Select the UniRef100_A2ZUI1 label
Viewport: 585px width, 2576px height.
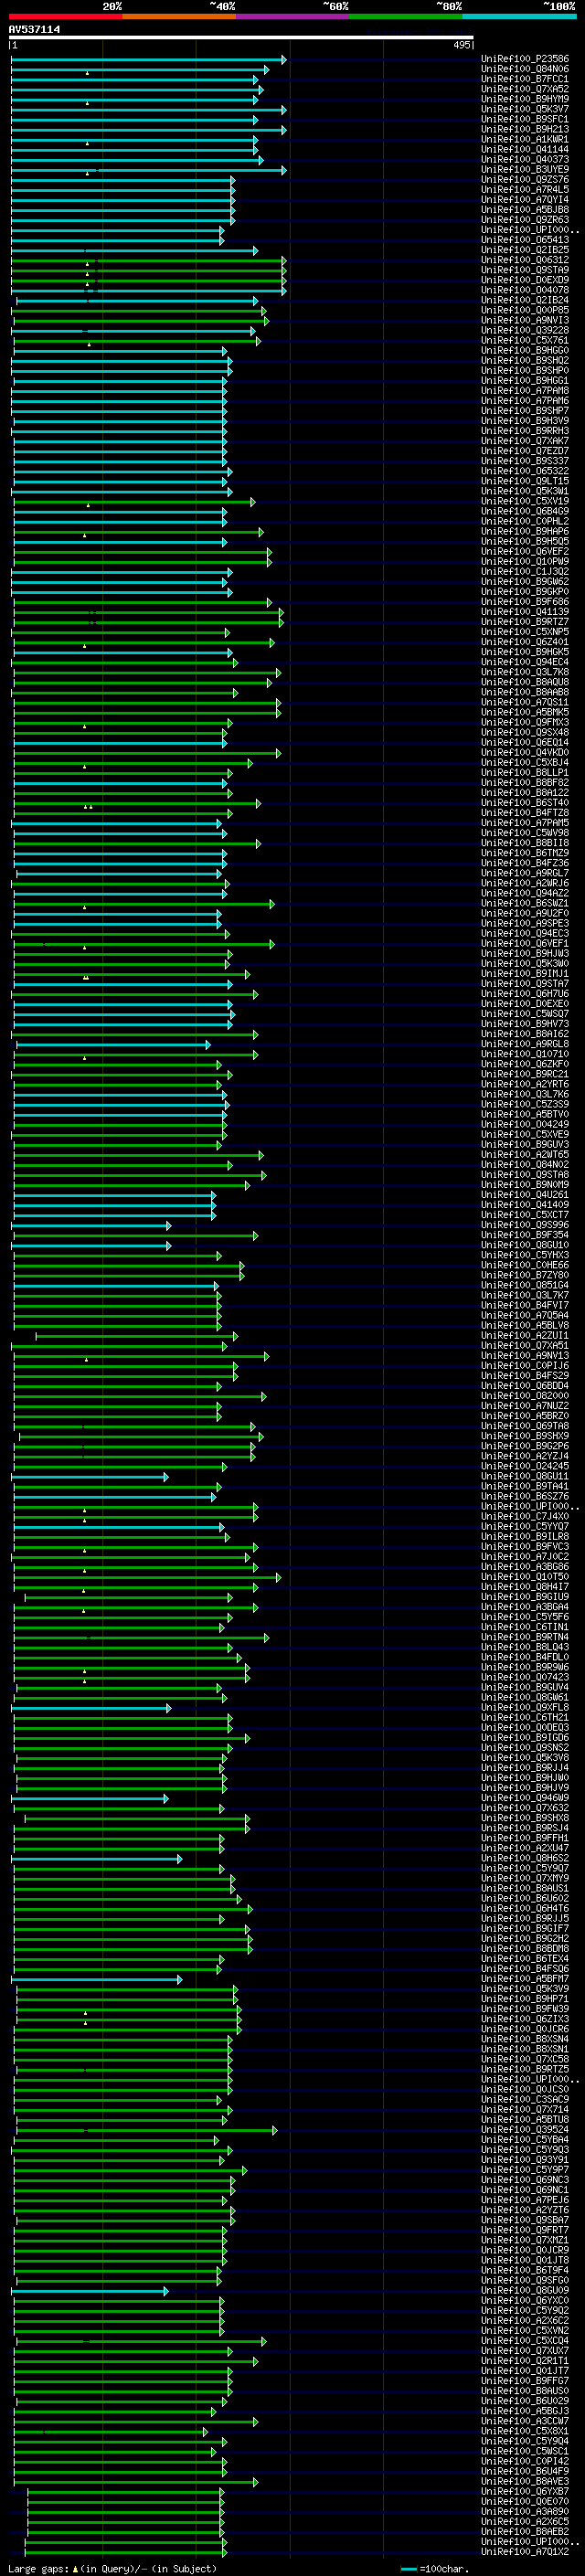525,1336
